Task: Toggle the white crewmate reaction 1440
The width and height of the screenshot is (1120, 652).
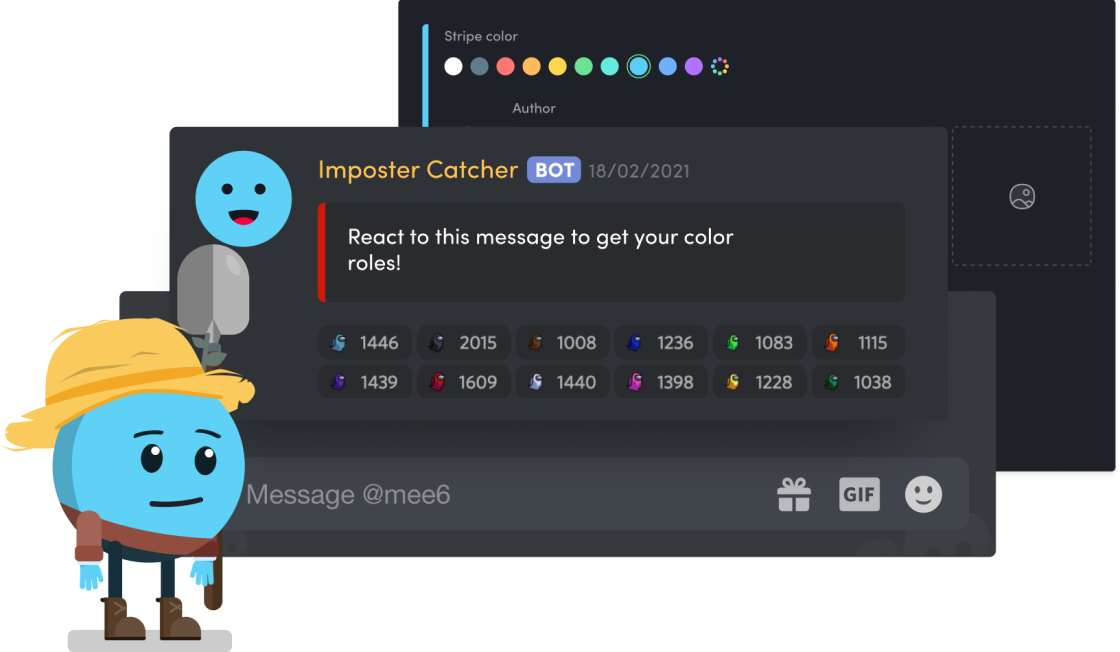Action: (x=562, y=382)
